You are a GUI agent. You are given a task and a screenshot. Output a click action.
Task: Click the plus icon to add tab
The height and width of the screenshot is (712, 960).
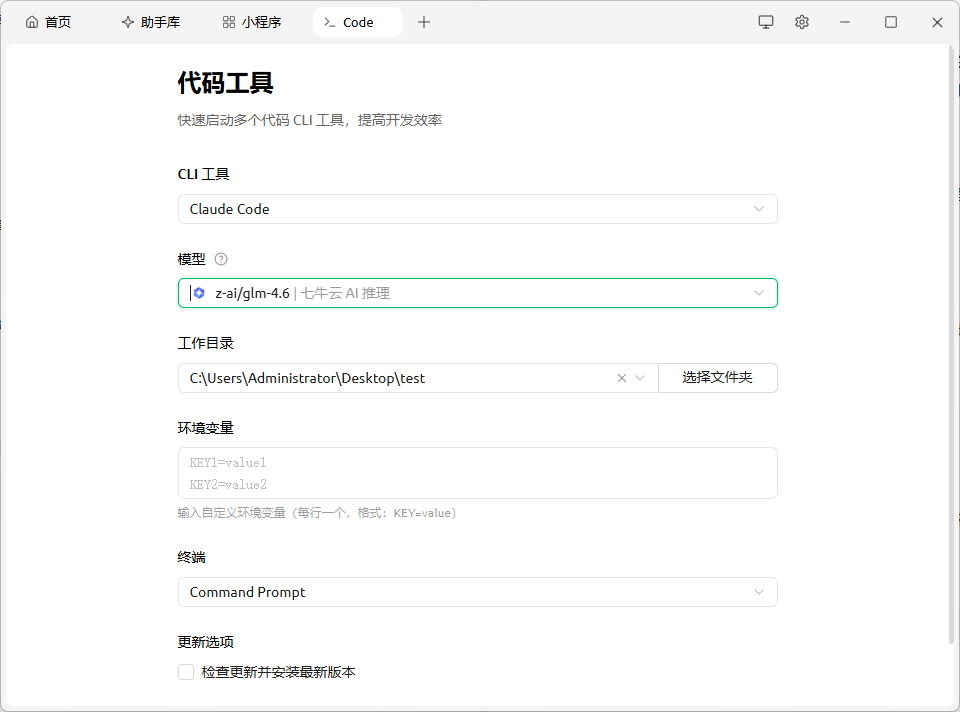(x=424, y=22)
